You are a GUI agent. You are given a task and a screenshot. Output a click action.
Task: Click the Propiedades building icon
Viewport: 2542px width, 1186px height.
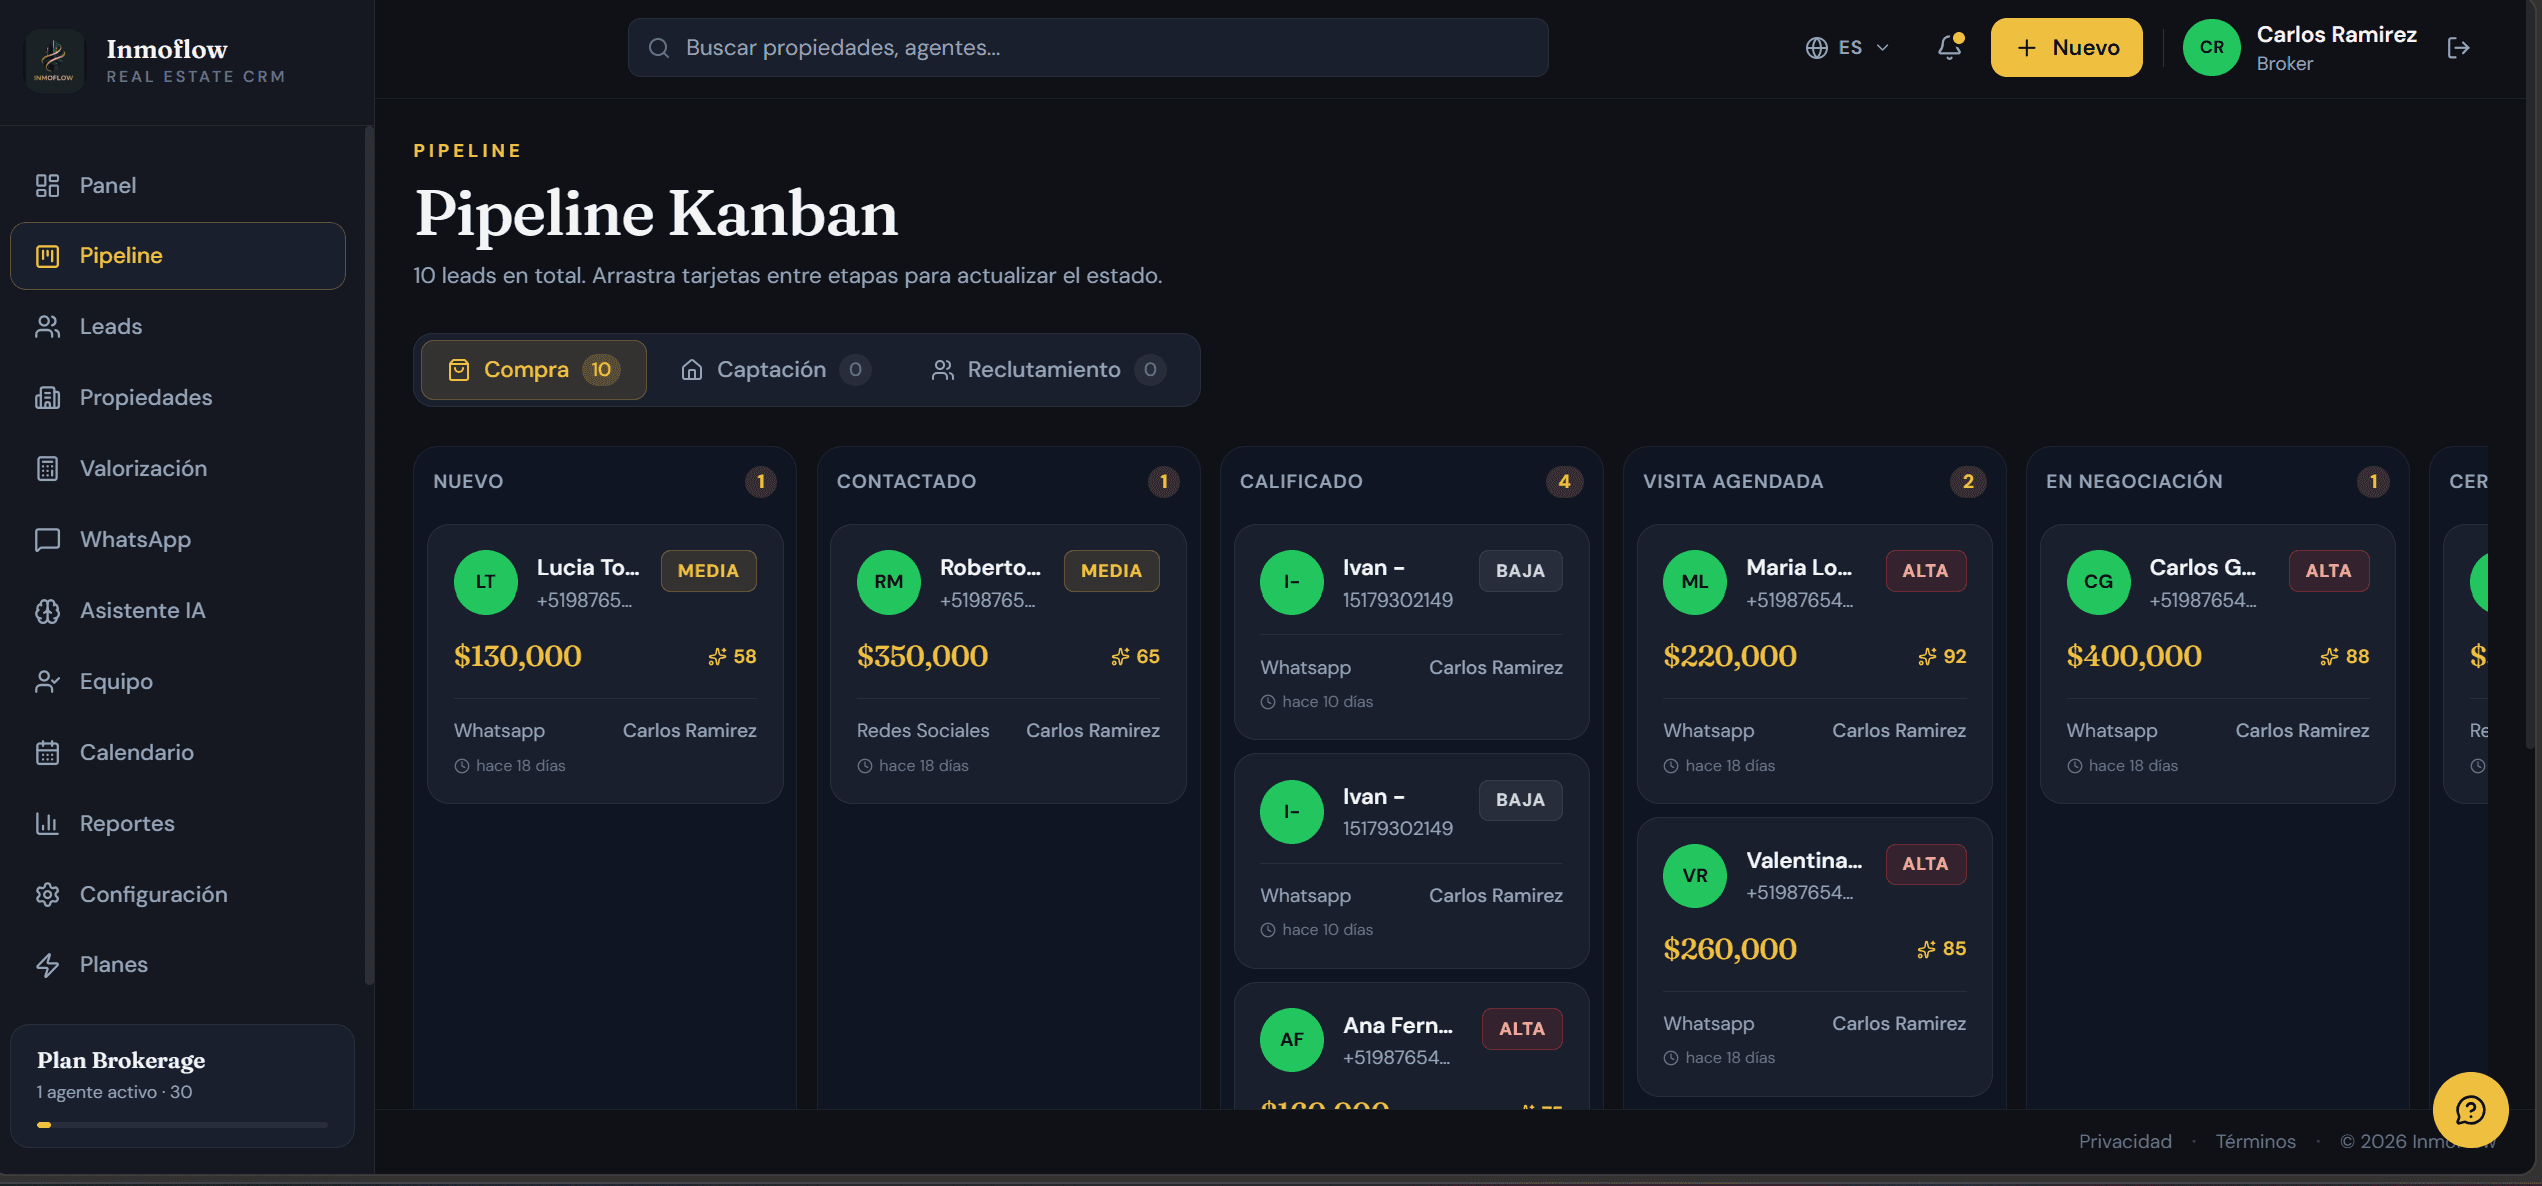47,397
